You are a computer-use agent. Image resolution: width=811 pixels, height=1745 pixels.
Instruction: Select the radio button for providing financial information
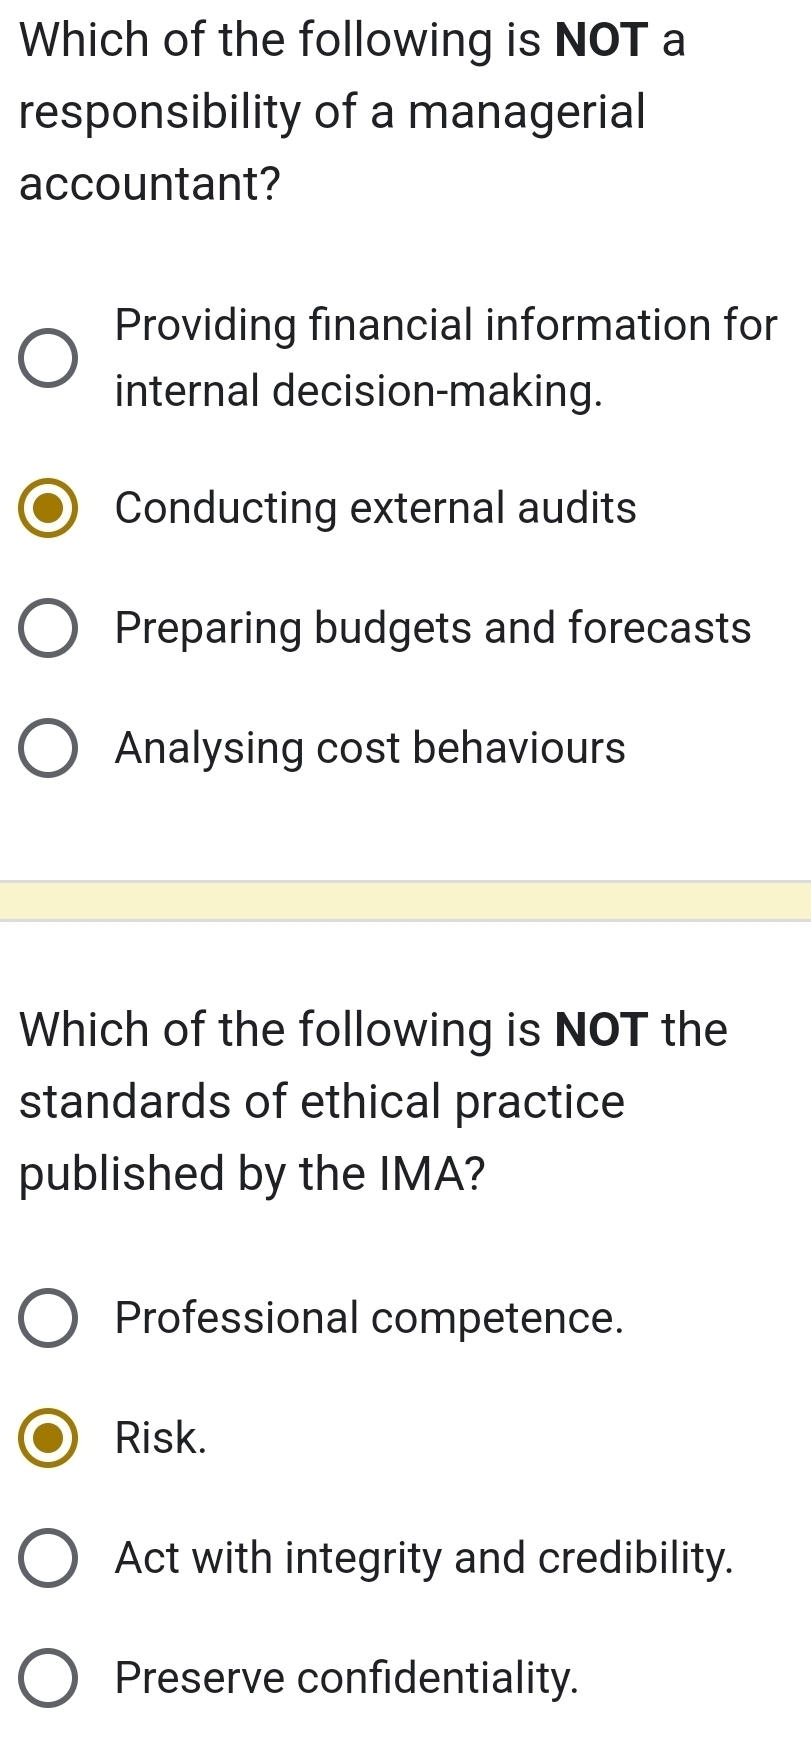coord(48,358)
